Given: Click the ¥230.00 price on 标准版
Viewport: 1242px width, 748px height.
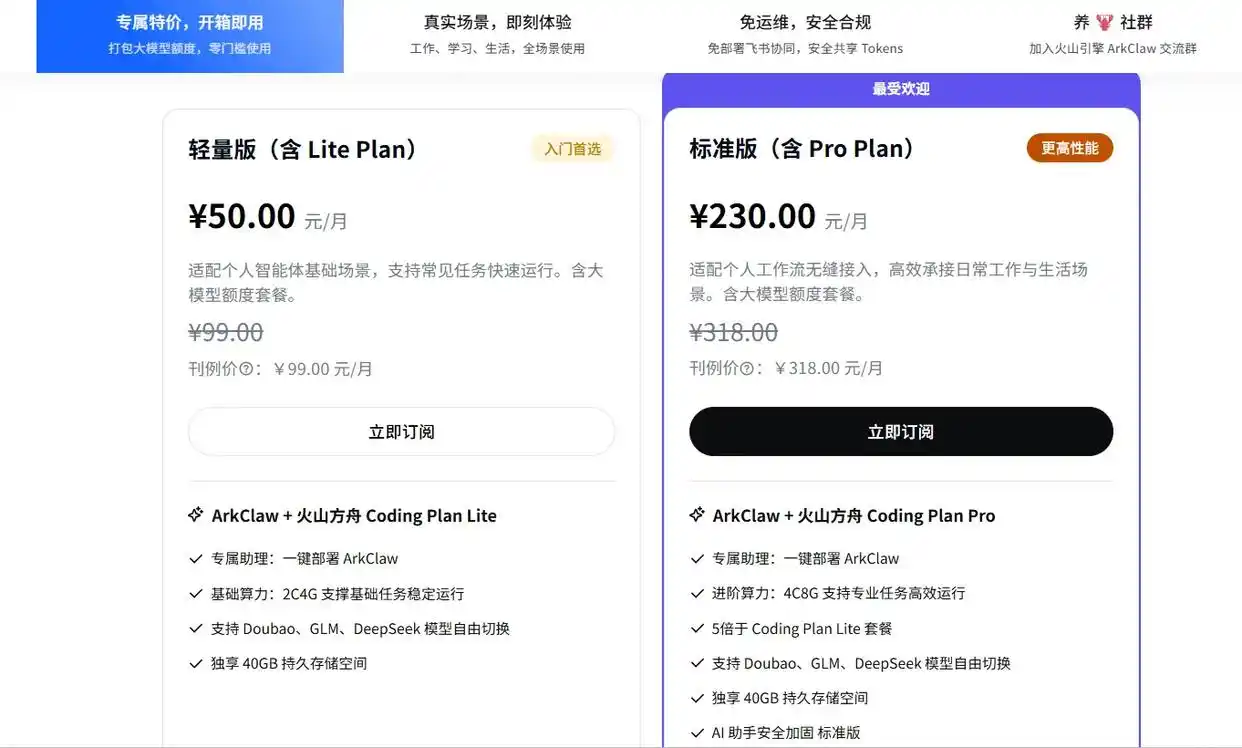Looking at the screenshot, I should coord(752,216).
